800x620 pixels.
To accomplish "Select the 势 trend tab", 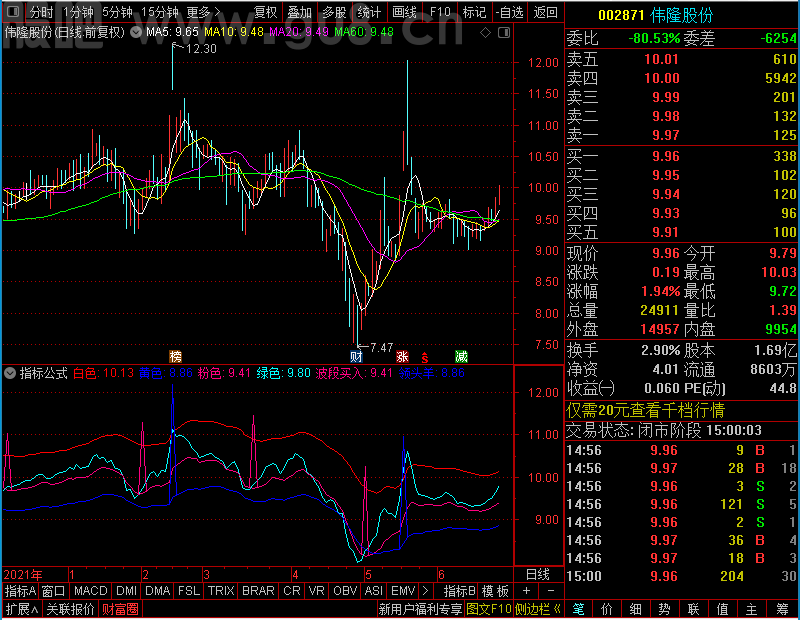I will pos(664,609).
